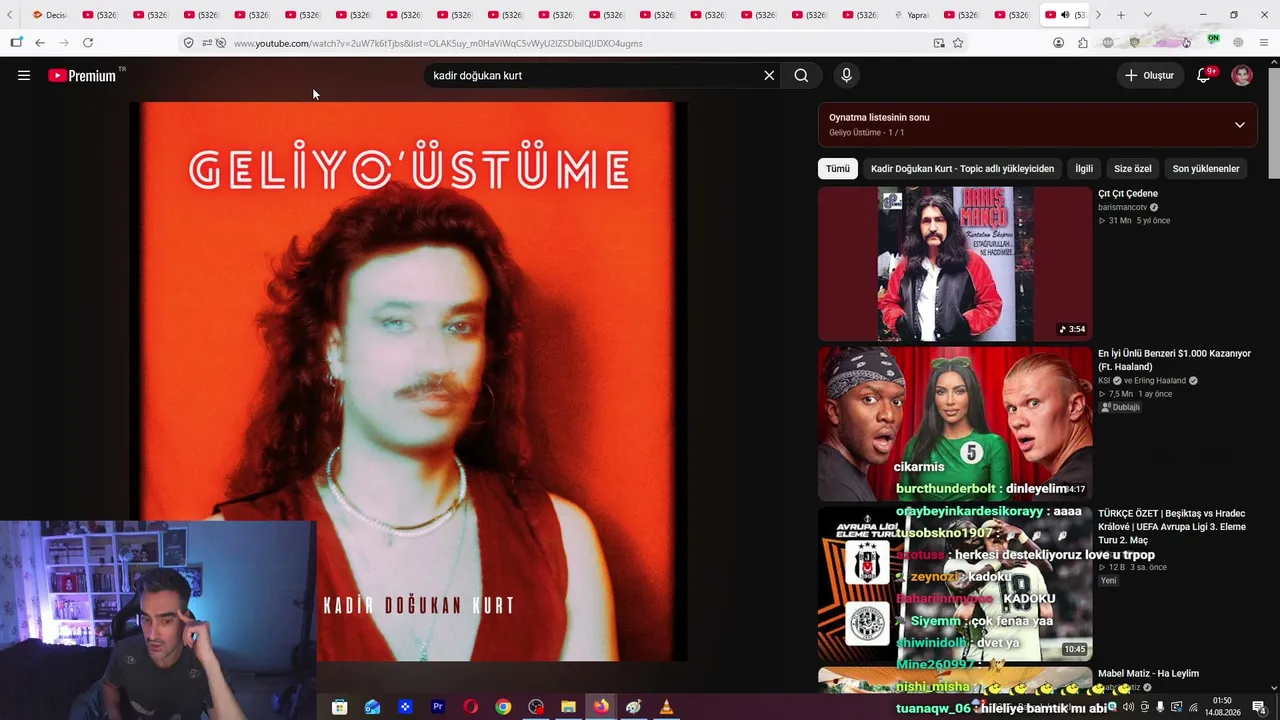Viewport: 1280px width, 720px height.
Task: Open the account avatar menu
Action: coord(1242,75)
